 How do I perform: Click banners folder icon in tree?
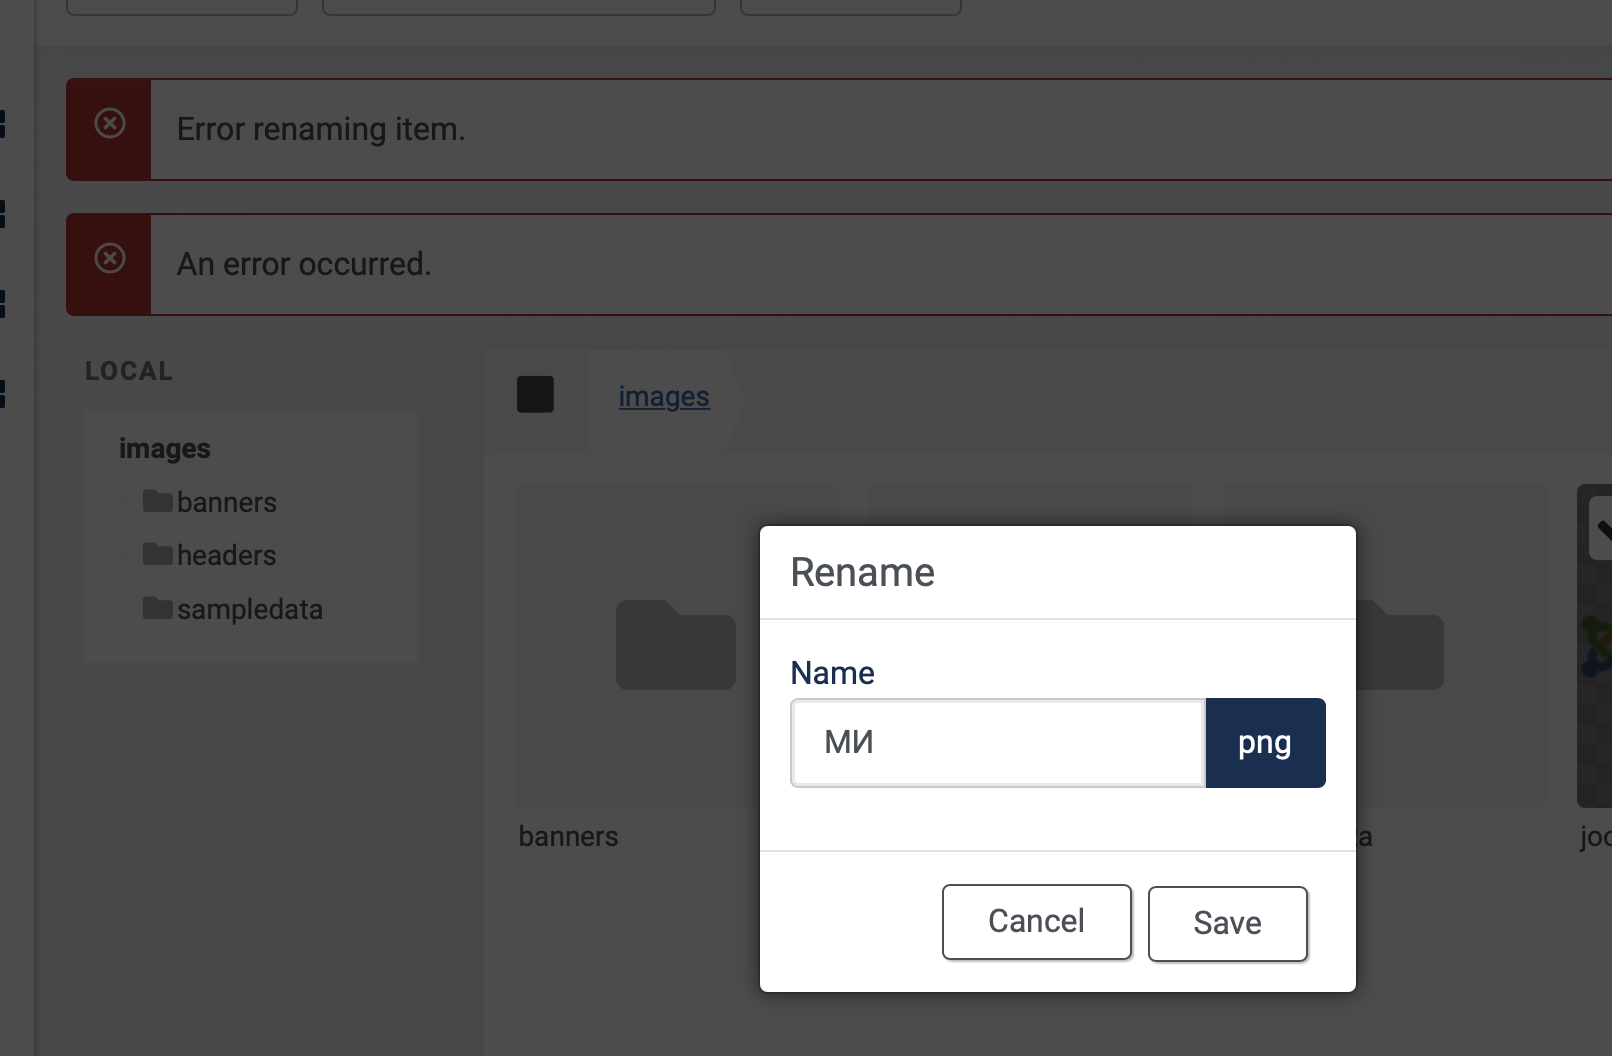(158, 500)
